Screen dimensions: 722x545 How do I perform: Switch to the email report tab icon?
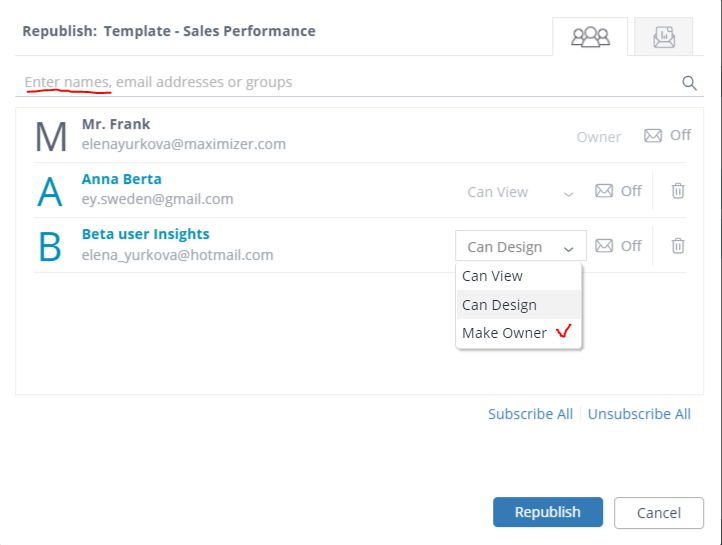pyautogui.click(x=664, y=37)
